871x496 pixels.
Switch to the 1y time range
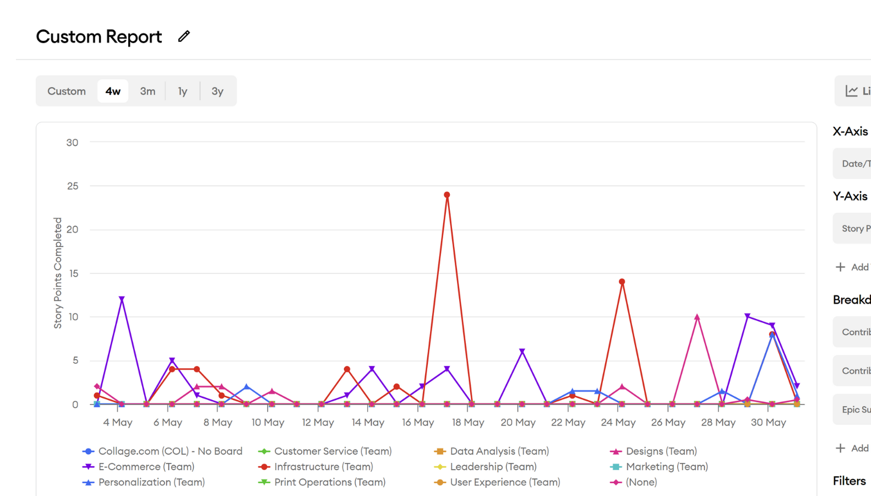pos(182,91)
